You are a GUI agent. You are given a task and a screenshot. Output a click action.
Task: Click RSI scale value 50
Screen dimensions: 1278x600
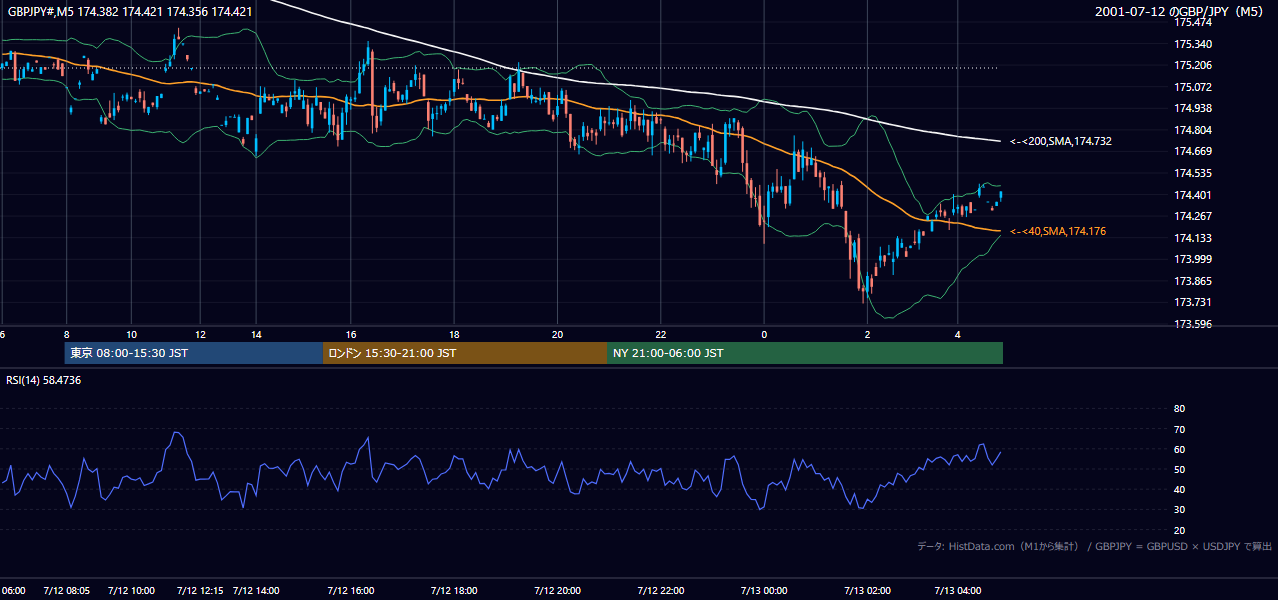(x=1179, y=469)
